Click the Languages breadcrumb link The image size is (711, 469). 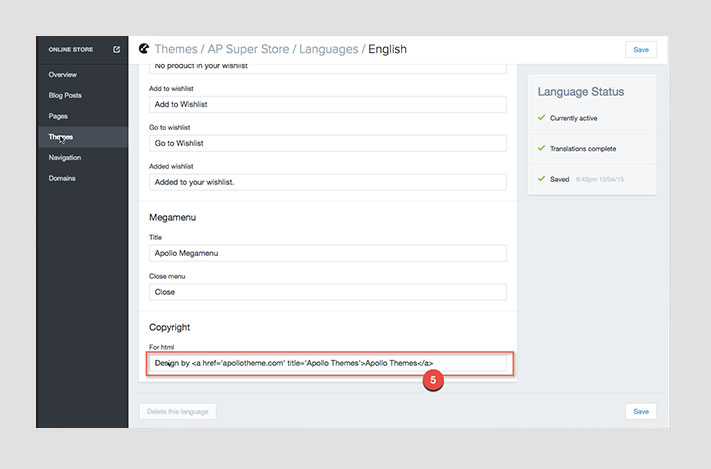(331, 49)
